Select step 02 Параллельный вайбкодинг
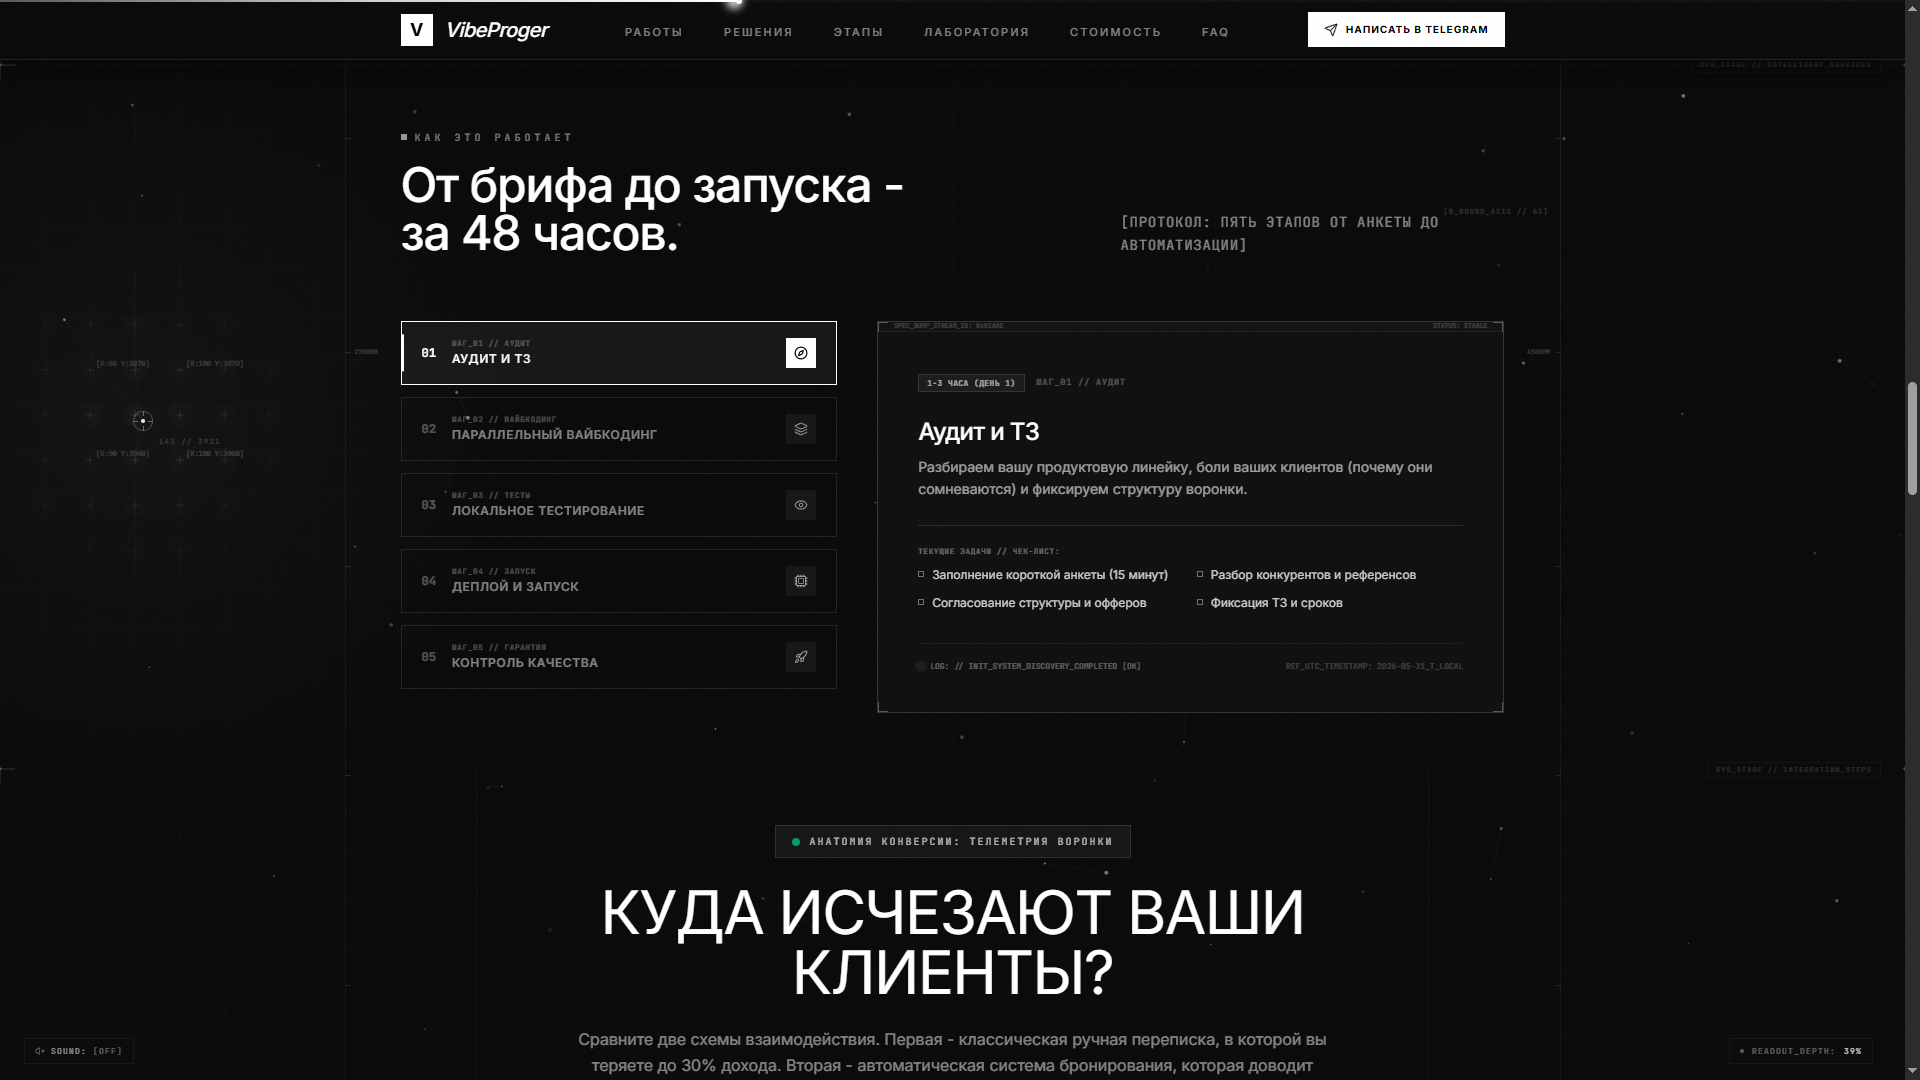 [x=619, y=429]
